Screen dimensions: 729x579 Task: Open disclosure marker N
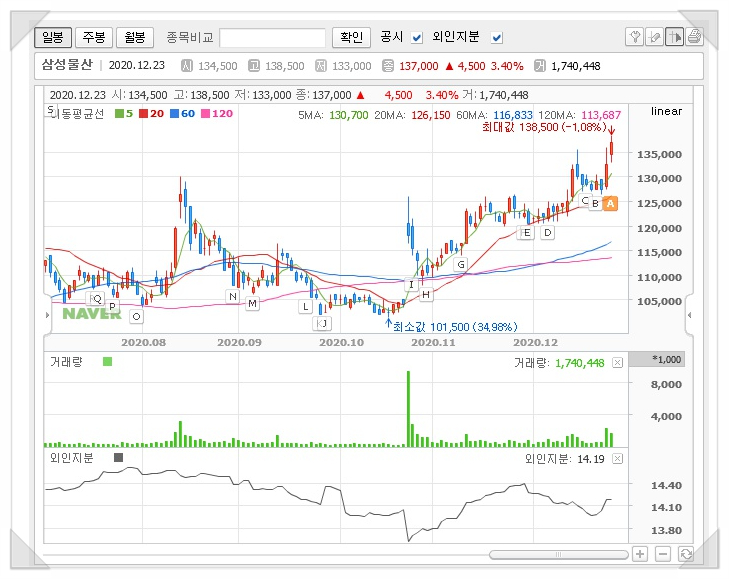point(233,296)
